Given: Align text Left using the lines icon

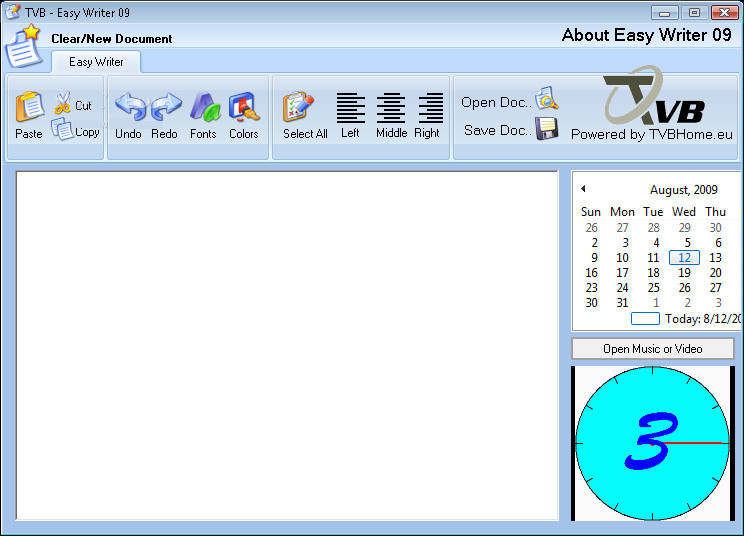Looking at the screenshot, I should point(351,108).
